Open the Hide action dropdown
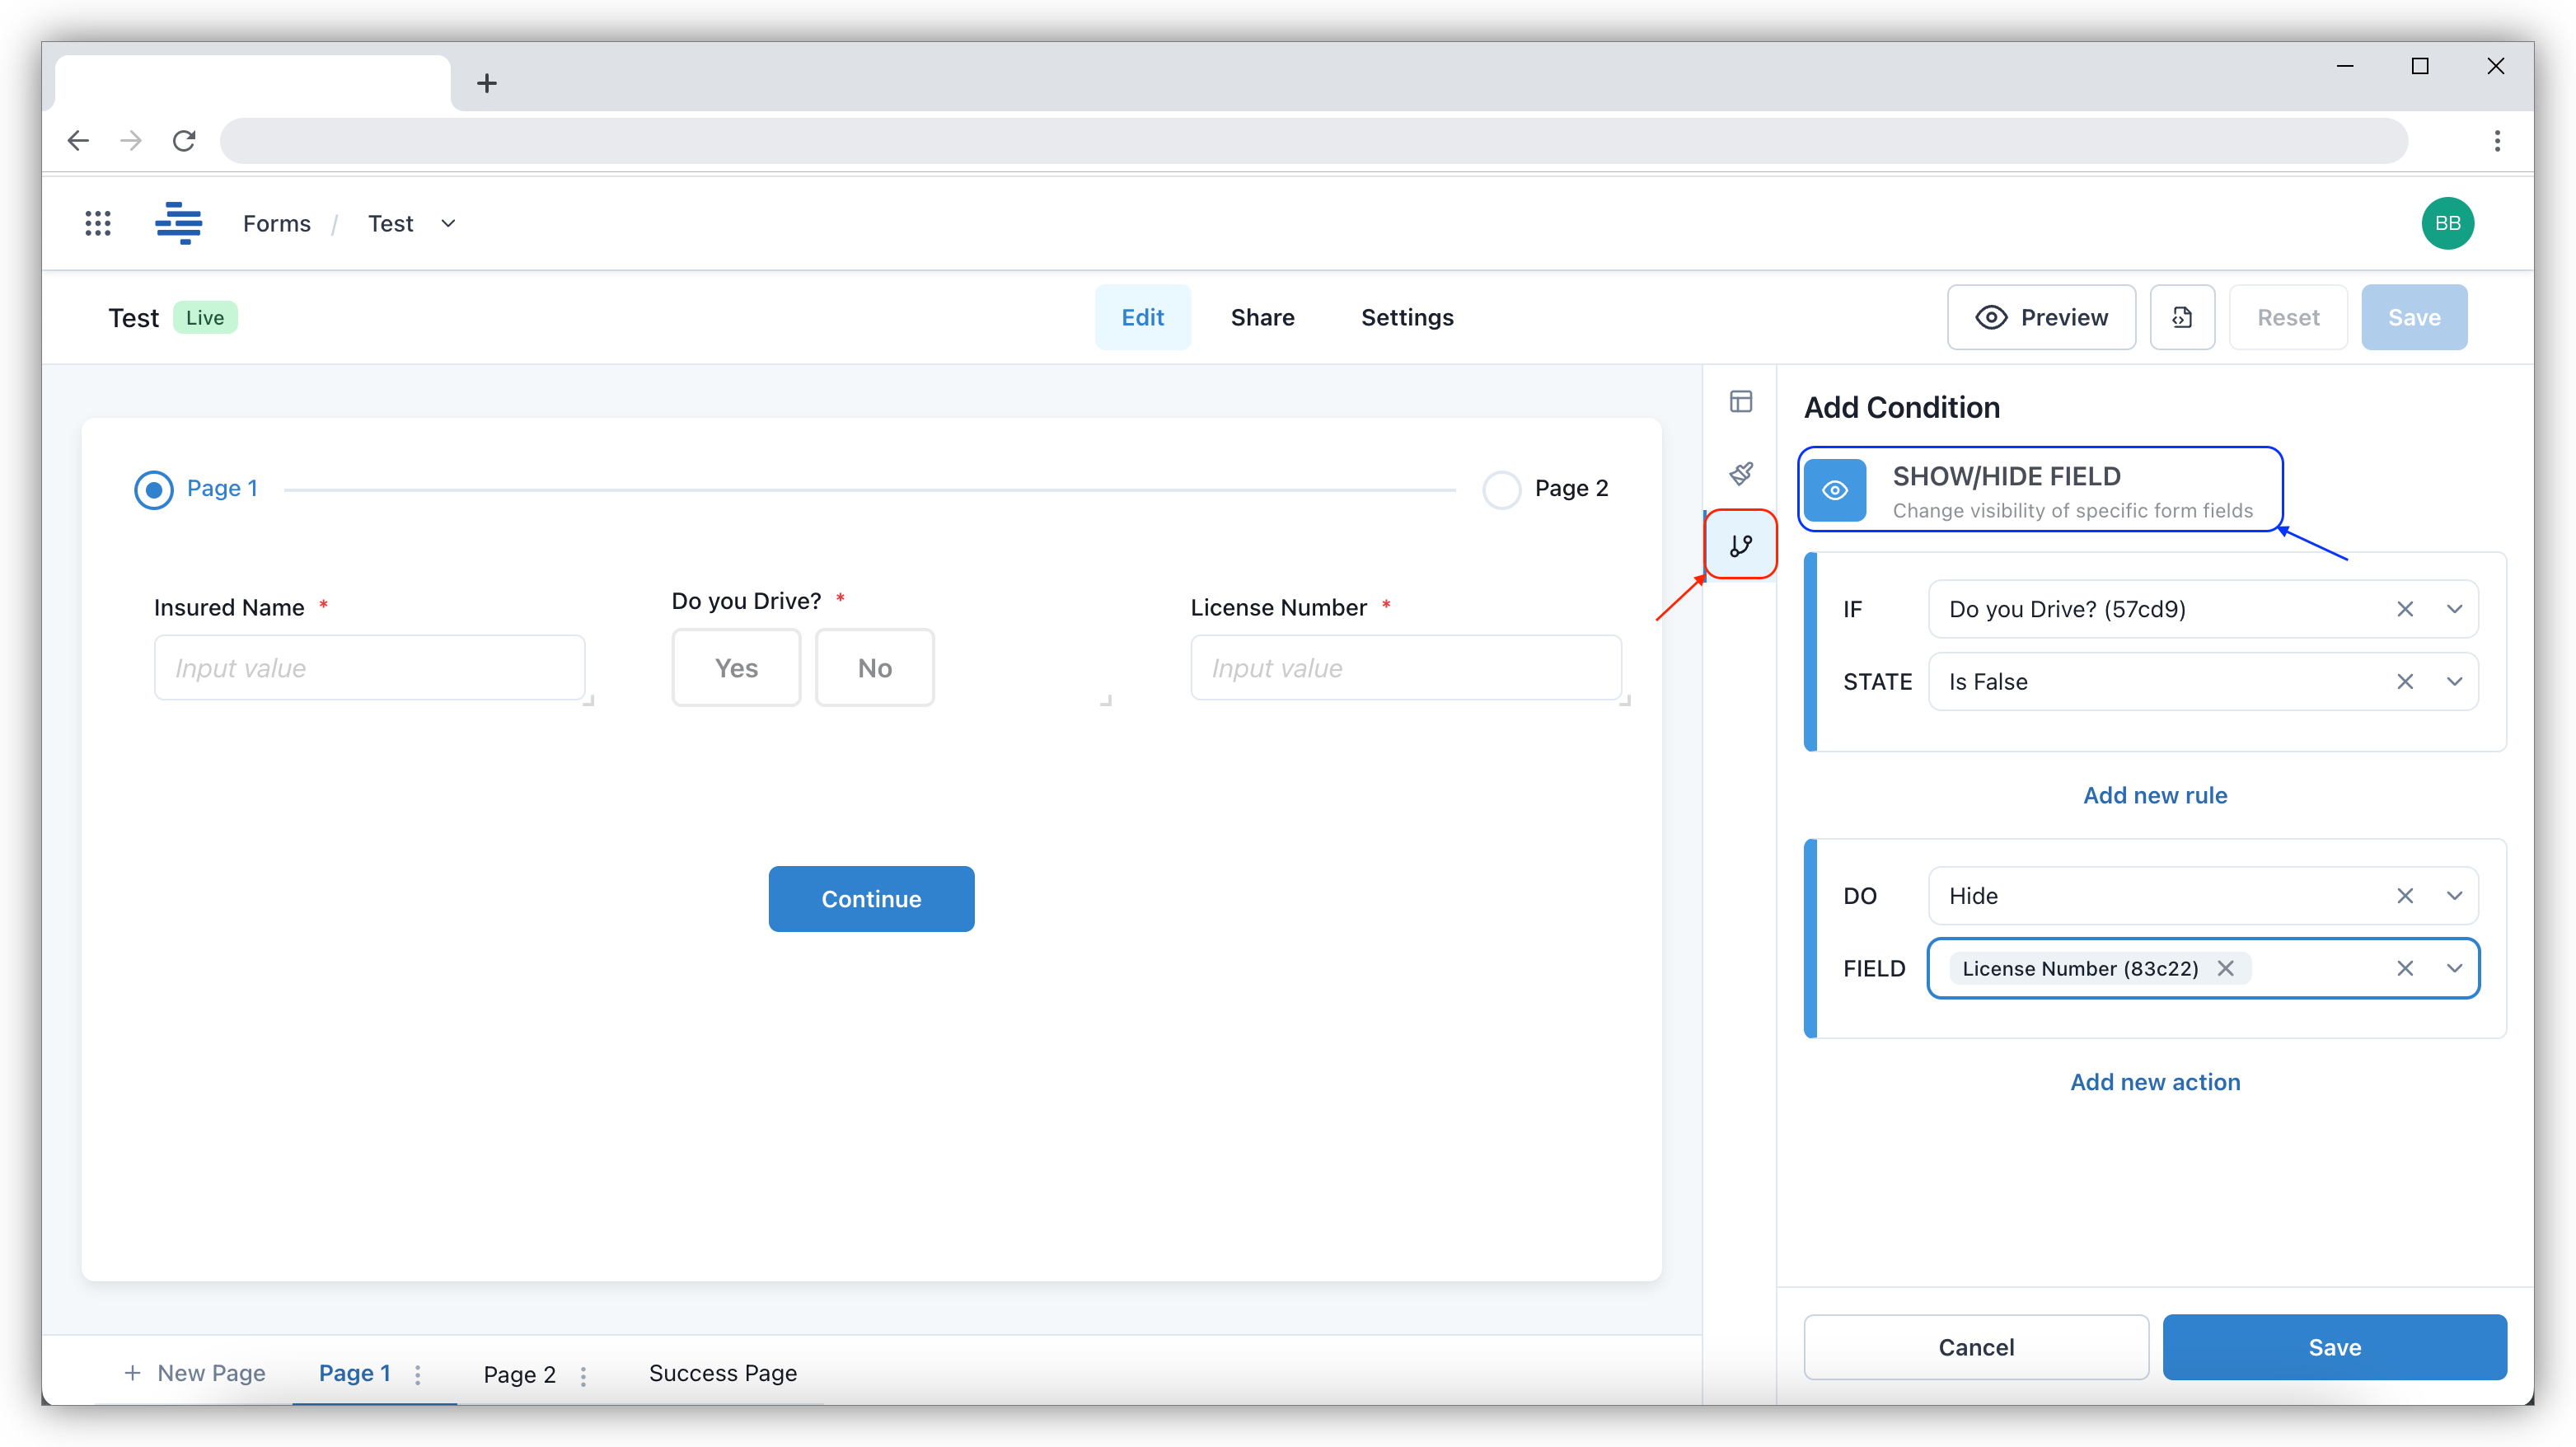Screen dimensions: 2576x1447 click(2455, 895)
